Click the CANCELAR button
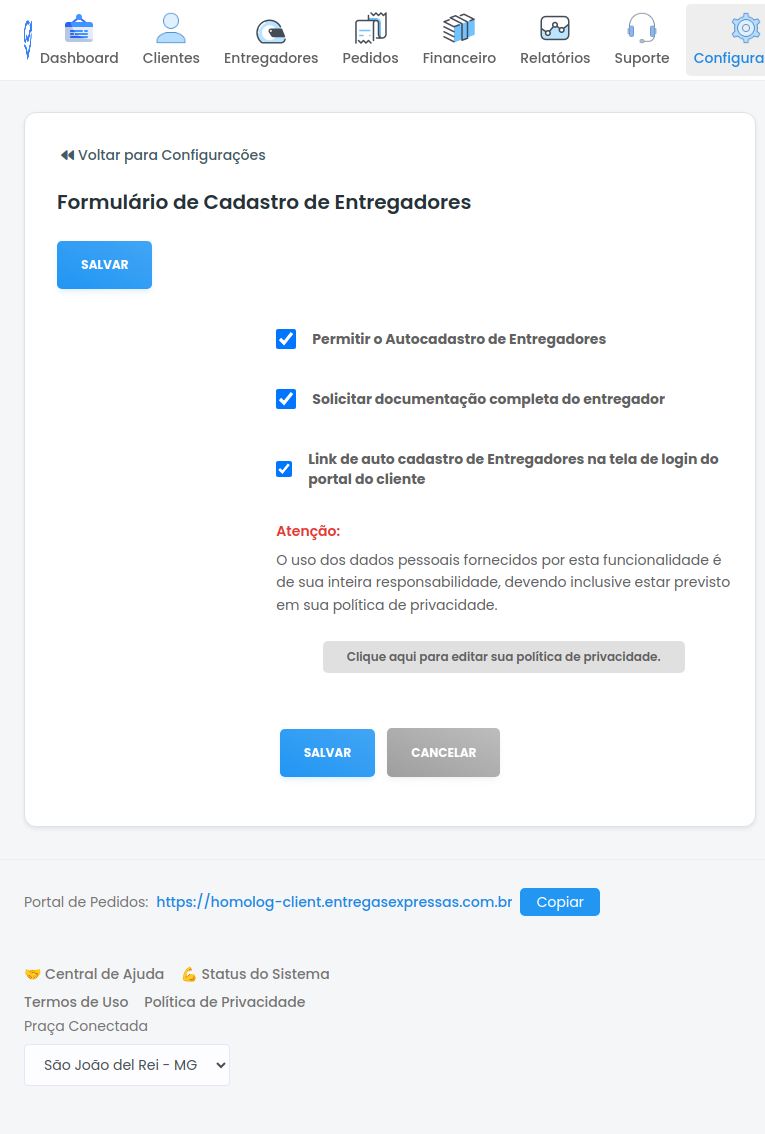The width and height of the screenshot is (765, 1134). 443,752
